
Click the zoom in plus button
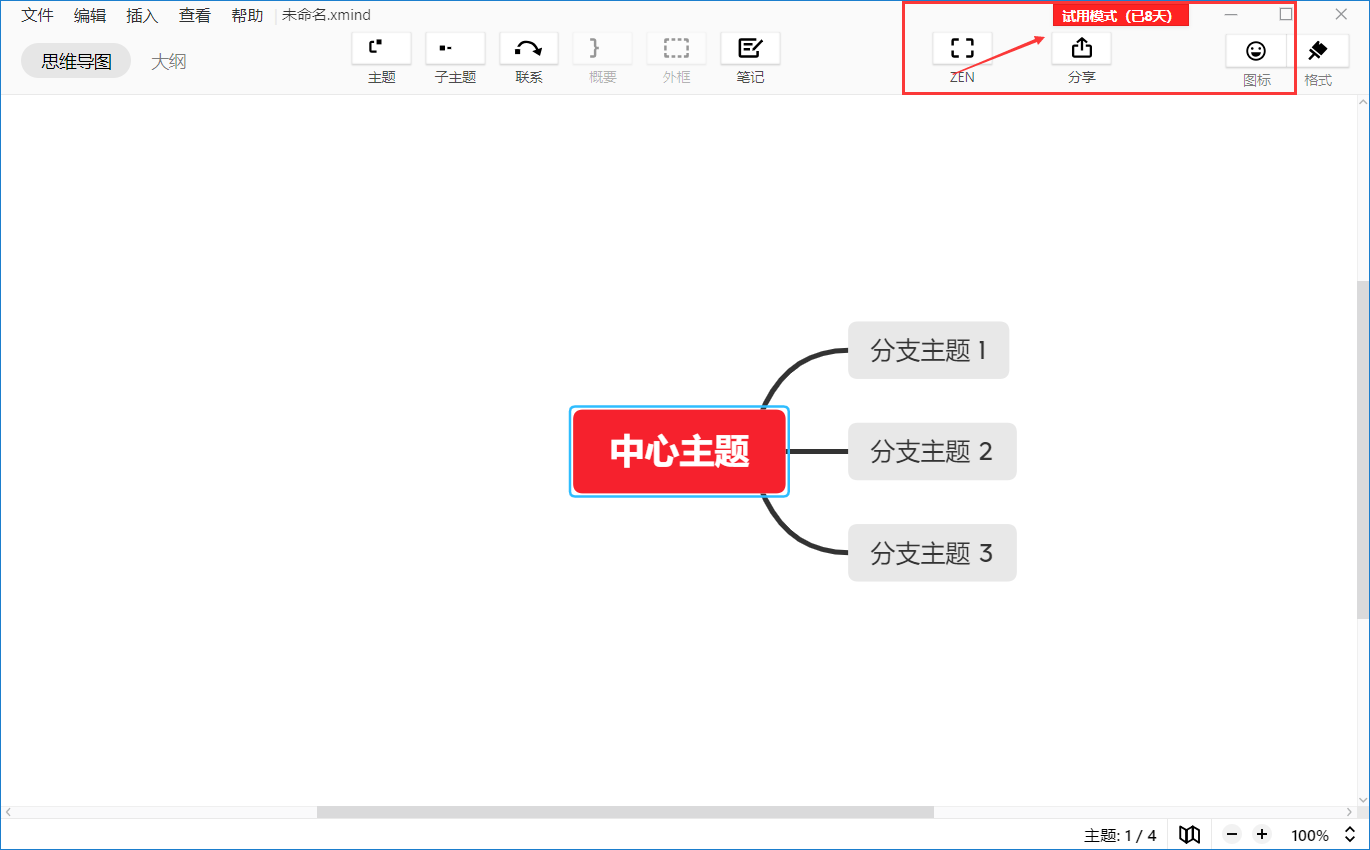pos(1261,834)
